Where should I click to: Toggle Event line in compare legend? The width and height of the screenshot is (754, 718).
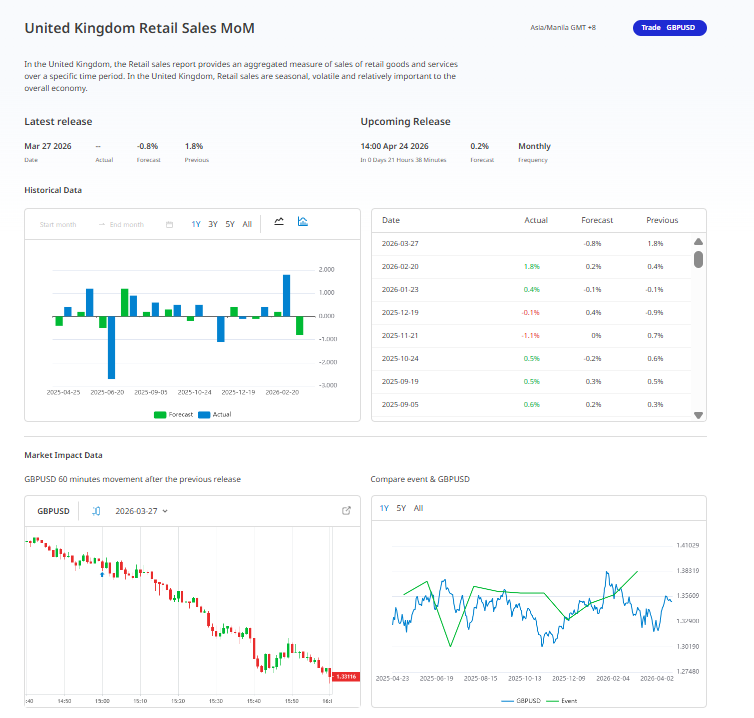(x=562, y=701)
